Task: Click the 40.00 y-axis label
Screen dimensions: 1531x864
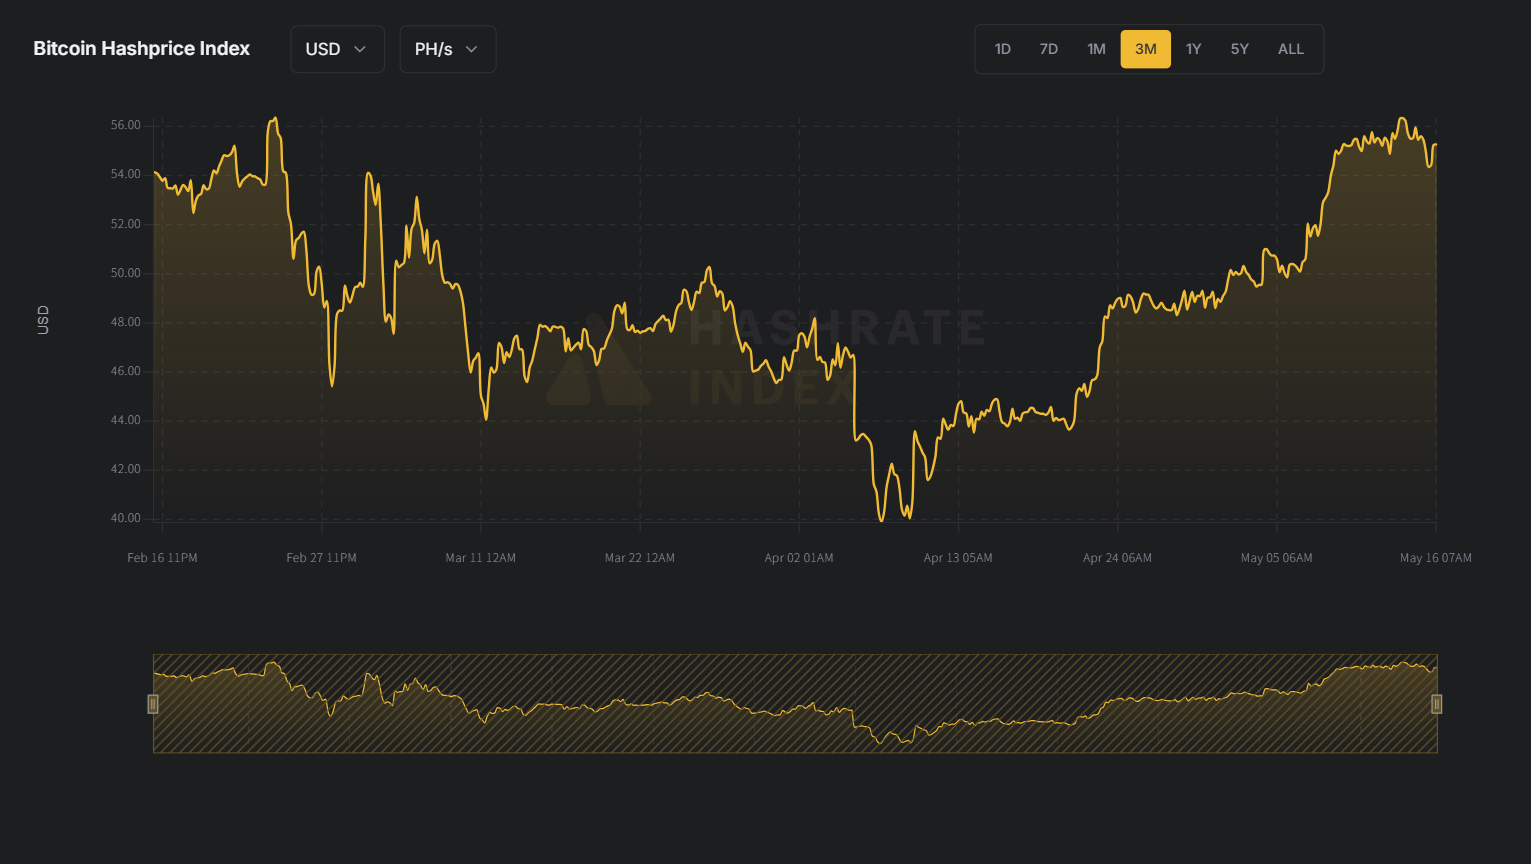Action: 126,518
